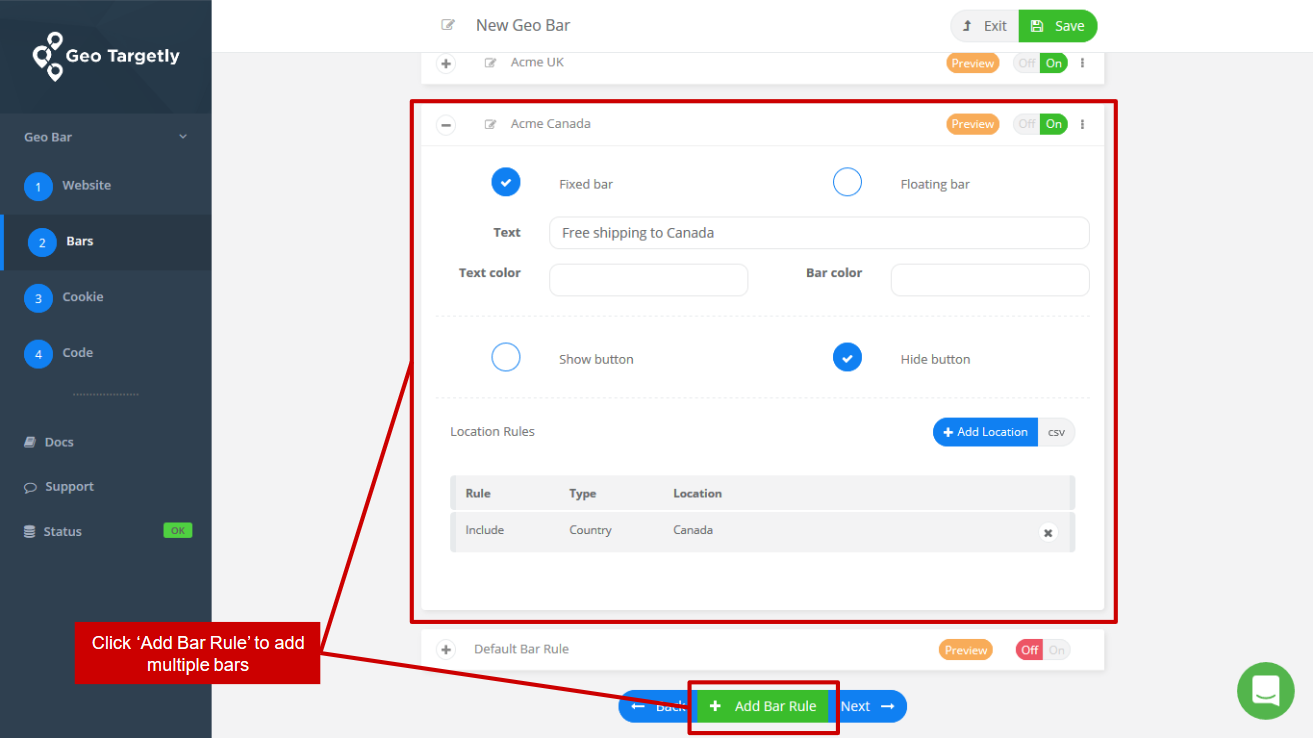The image size is (1313, 738).
Task: Select the Floating bar option
Action: tap(847, 181)
